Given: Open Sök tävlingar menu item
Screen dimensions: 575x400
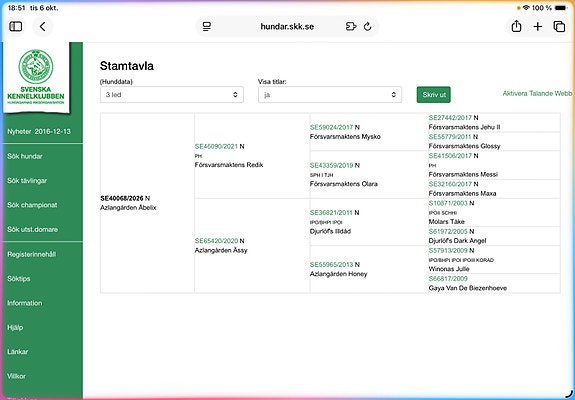Looking at the screenshot, I should pos(27,181).
